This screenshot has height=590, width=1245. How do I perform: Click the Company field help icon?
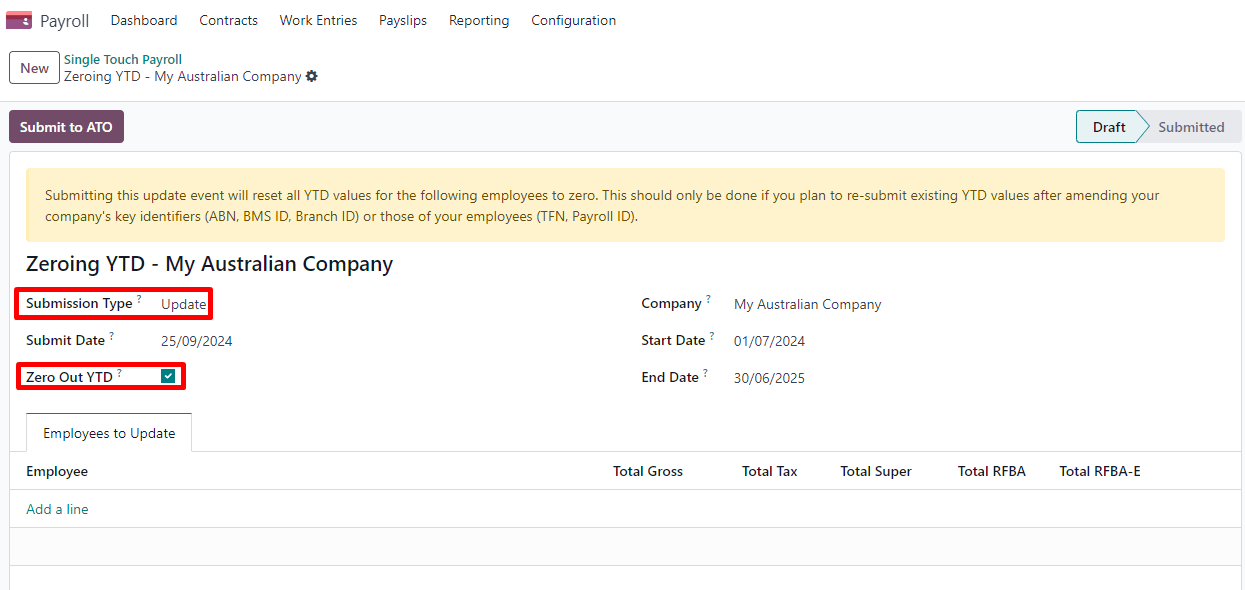(708, 298)
